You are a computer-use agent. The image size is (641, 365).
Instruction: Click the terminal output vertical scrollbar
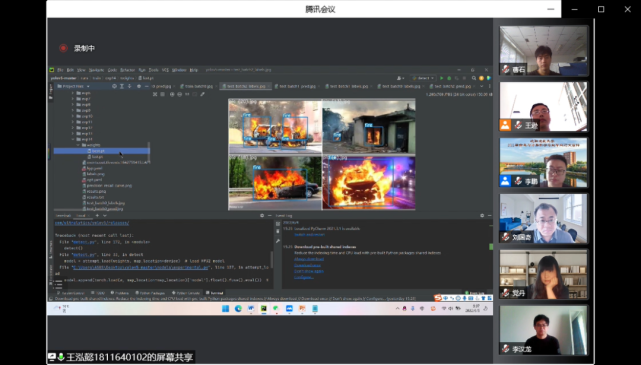pos(271,259)
